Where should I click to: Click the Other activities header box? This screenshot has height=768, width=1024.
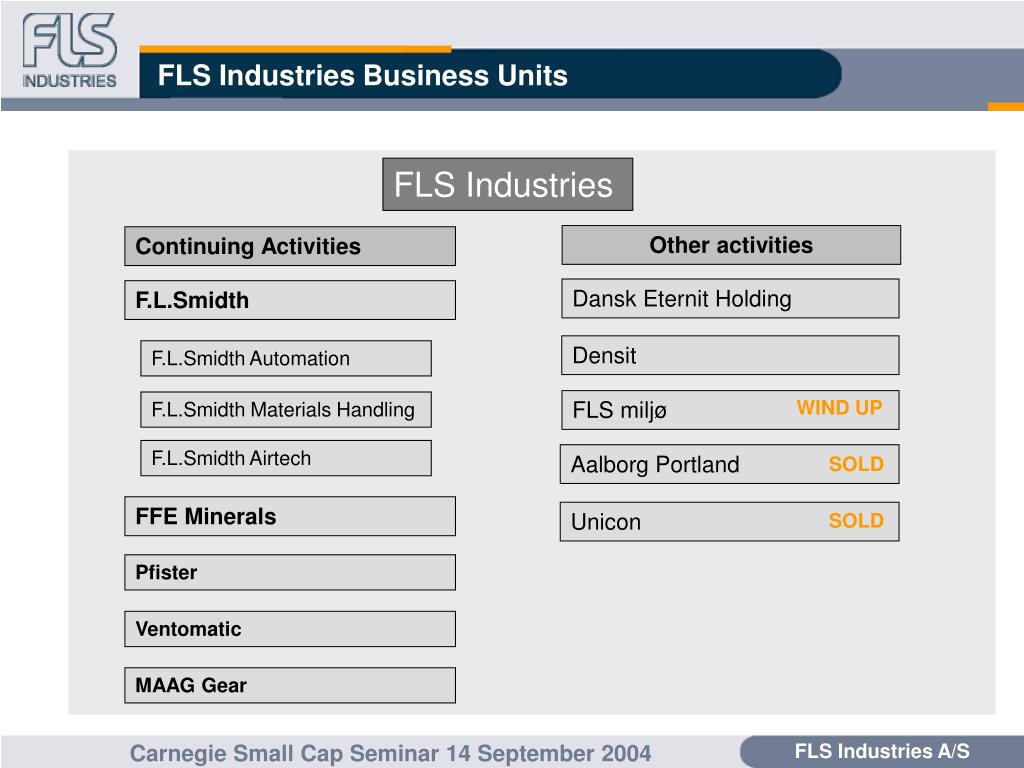click(731, 245)
